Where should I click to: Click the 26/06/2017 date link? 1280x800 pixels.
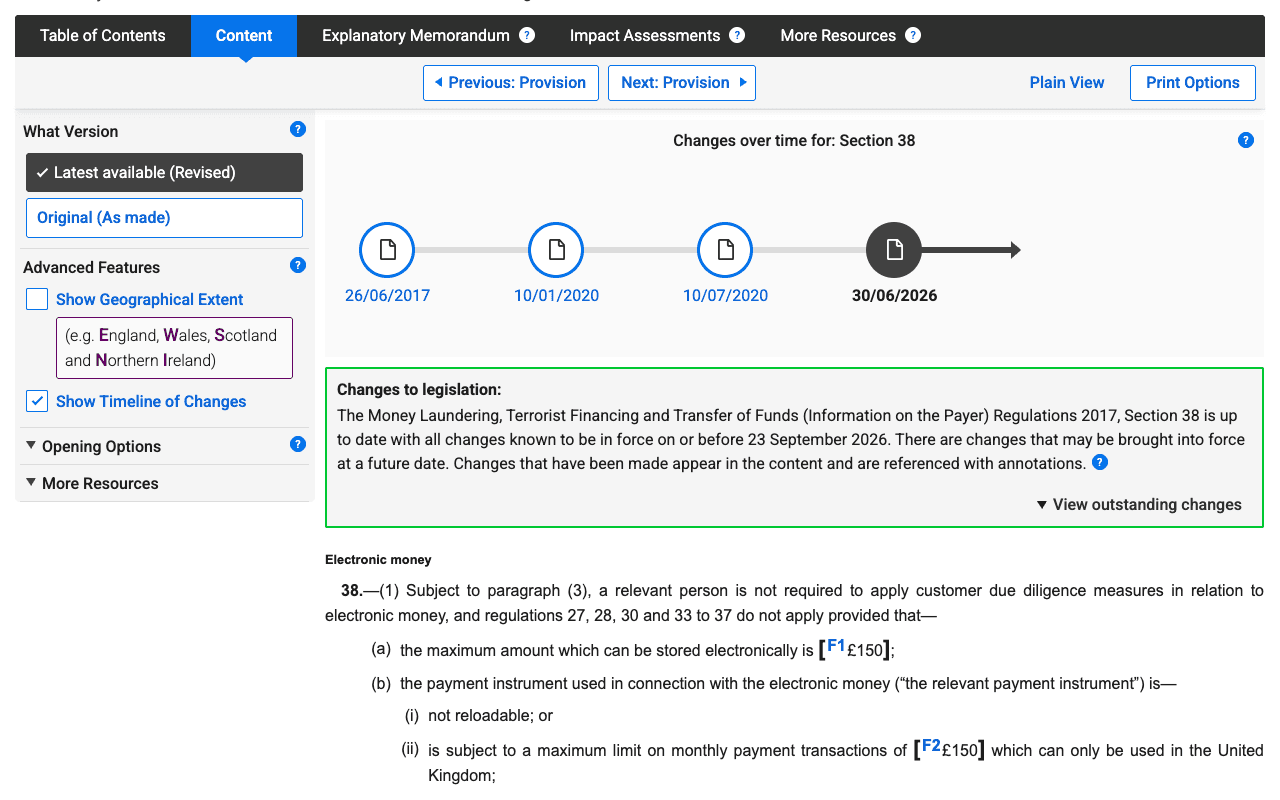[387, 295]
